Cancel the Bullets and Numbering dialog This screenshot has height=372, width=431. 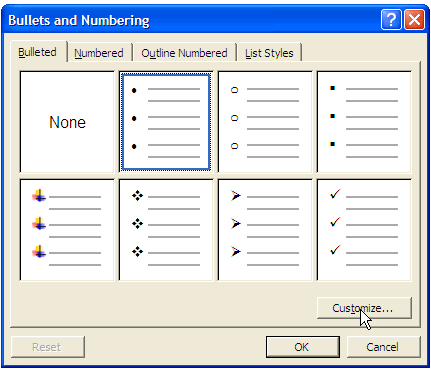(383, 347)
